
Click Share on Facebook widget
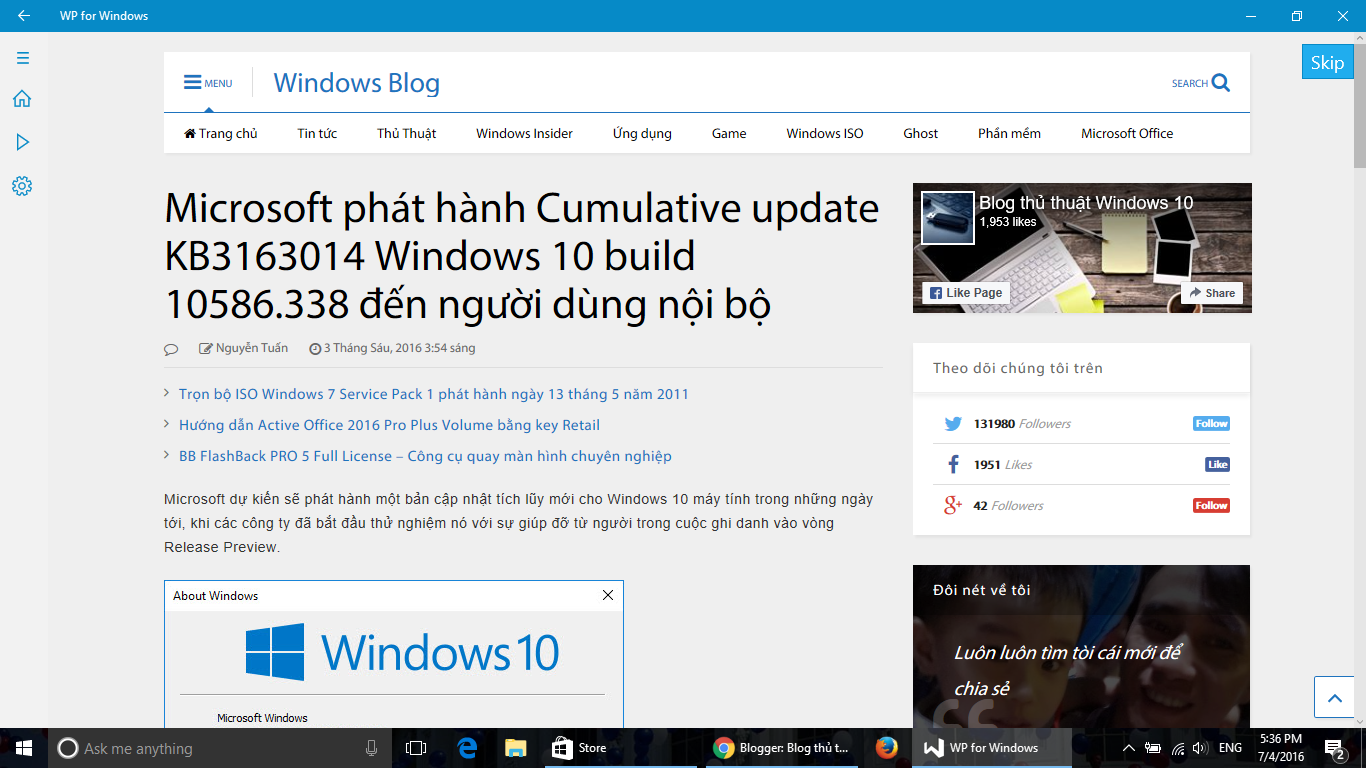pos(1212,293)
